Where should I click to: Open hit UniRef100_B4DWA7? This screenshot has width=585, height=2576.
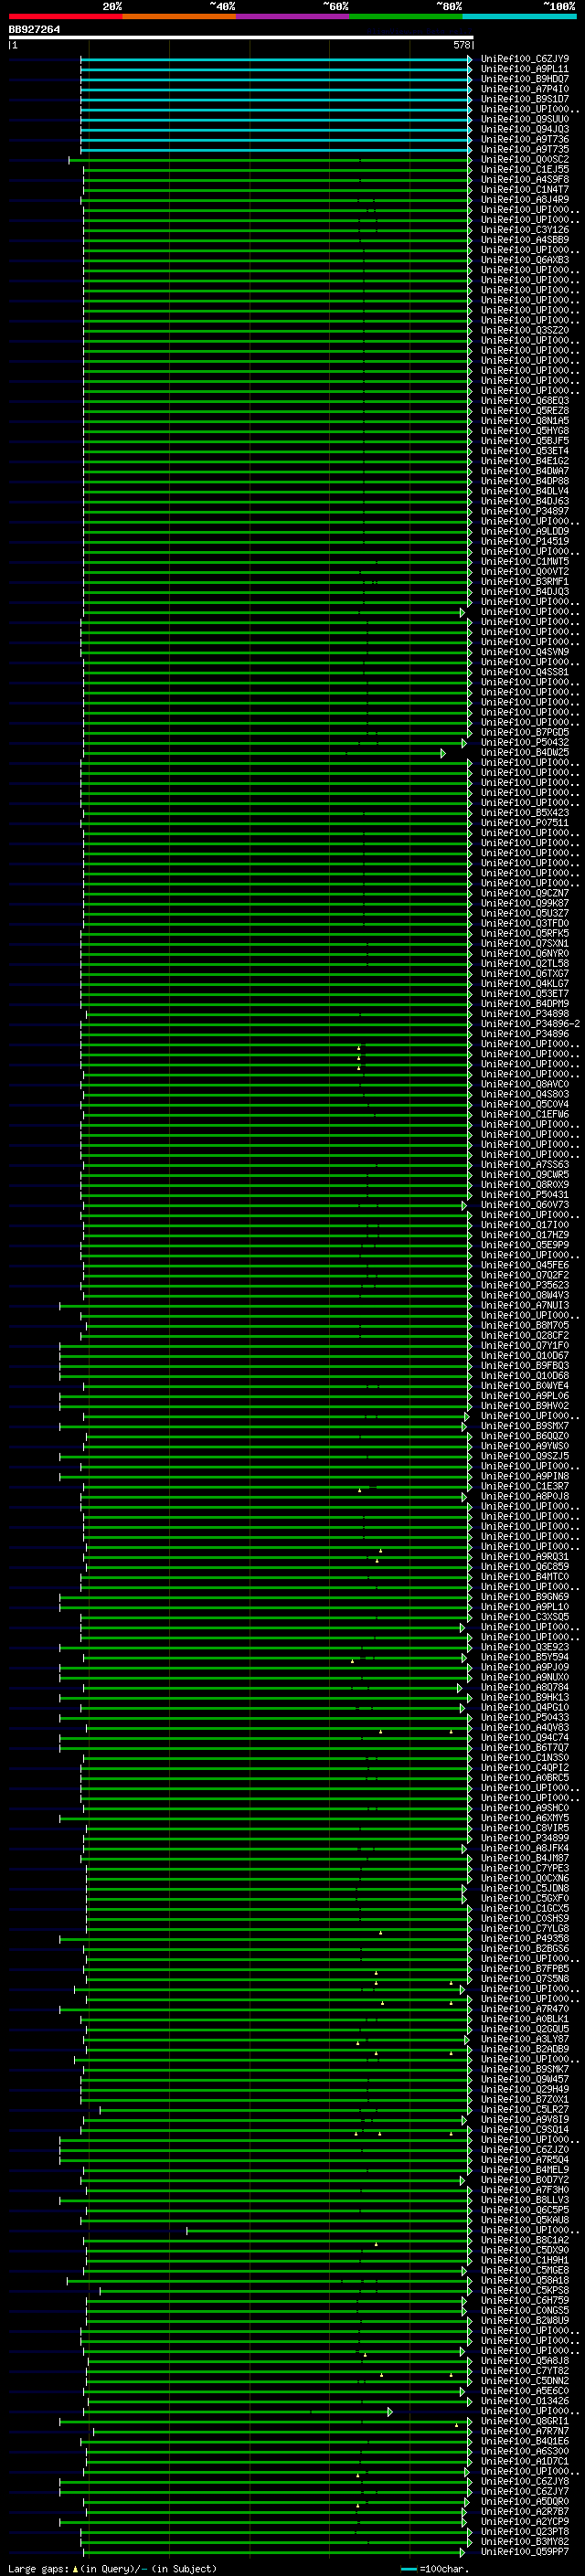(x=525, y=471)
